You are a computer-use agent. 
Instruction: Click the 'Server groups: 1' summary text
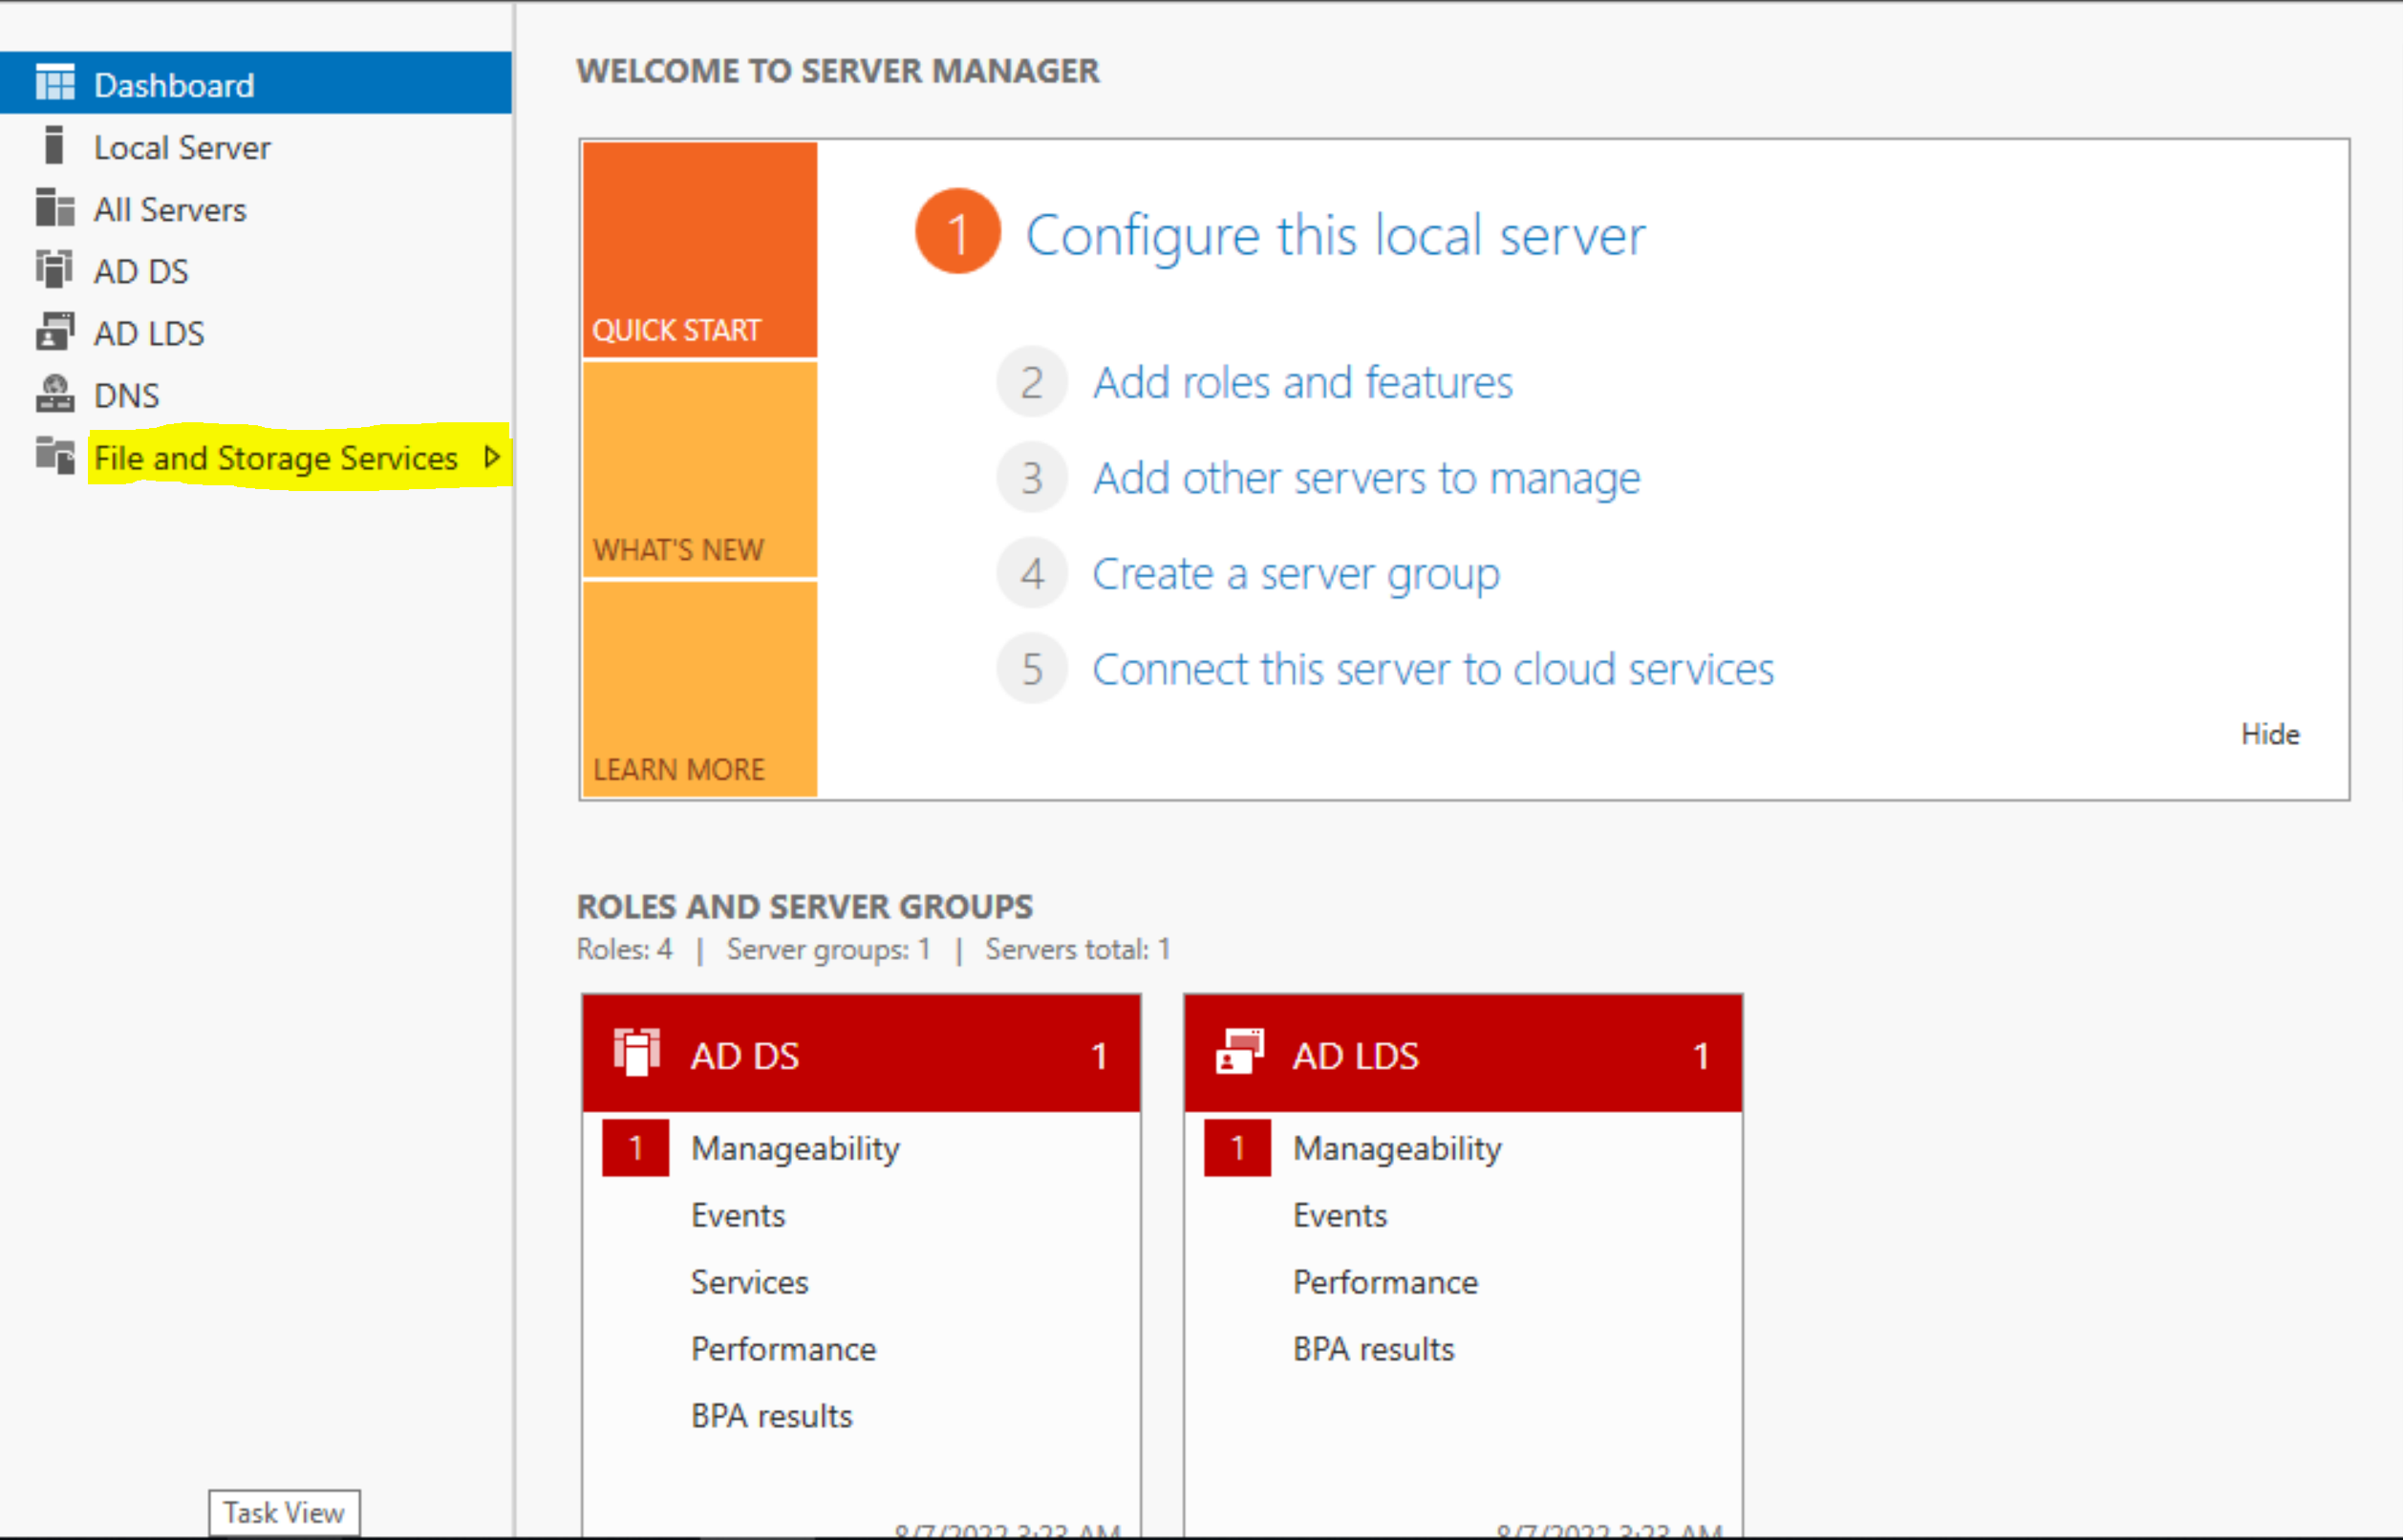tap(828, 949)
